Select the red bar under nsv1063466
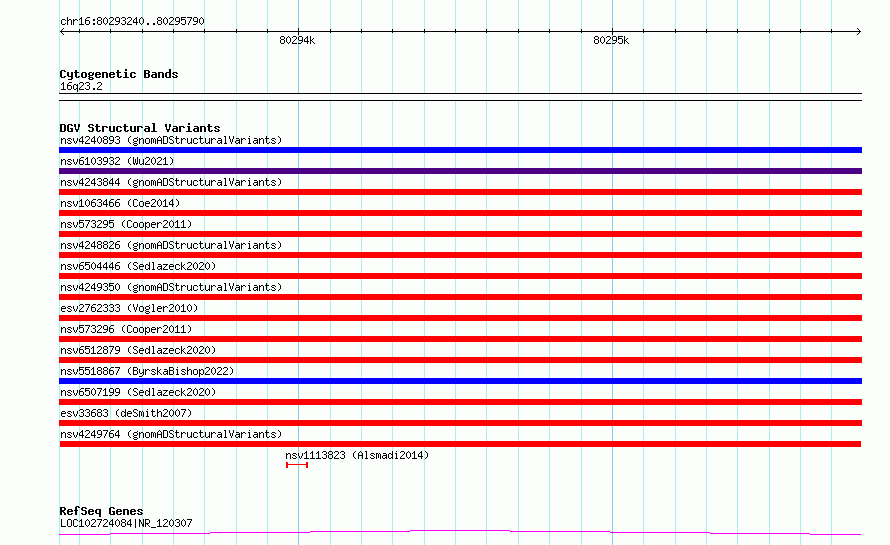This screenshot has height=545, width=890. tap(460, 213)
